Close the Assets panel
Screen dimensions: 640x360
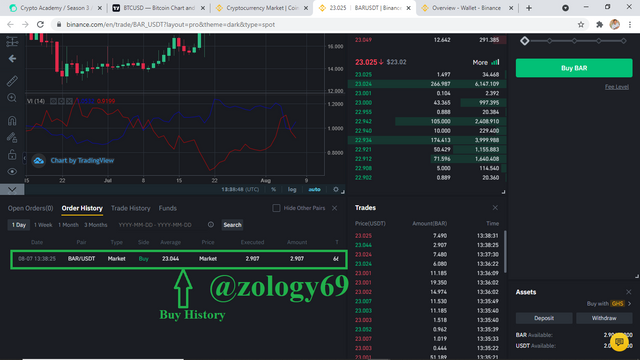pos(629,292)
